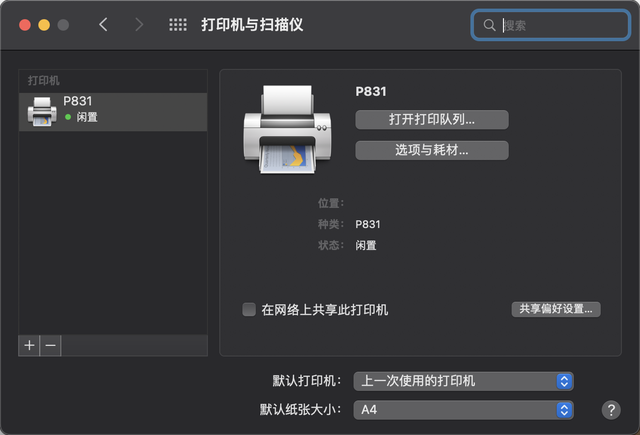Open the help question mark button

pos(612,410)
